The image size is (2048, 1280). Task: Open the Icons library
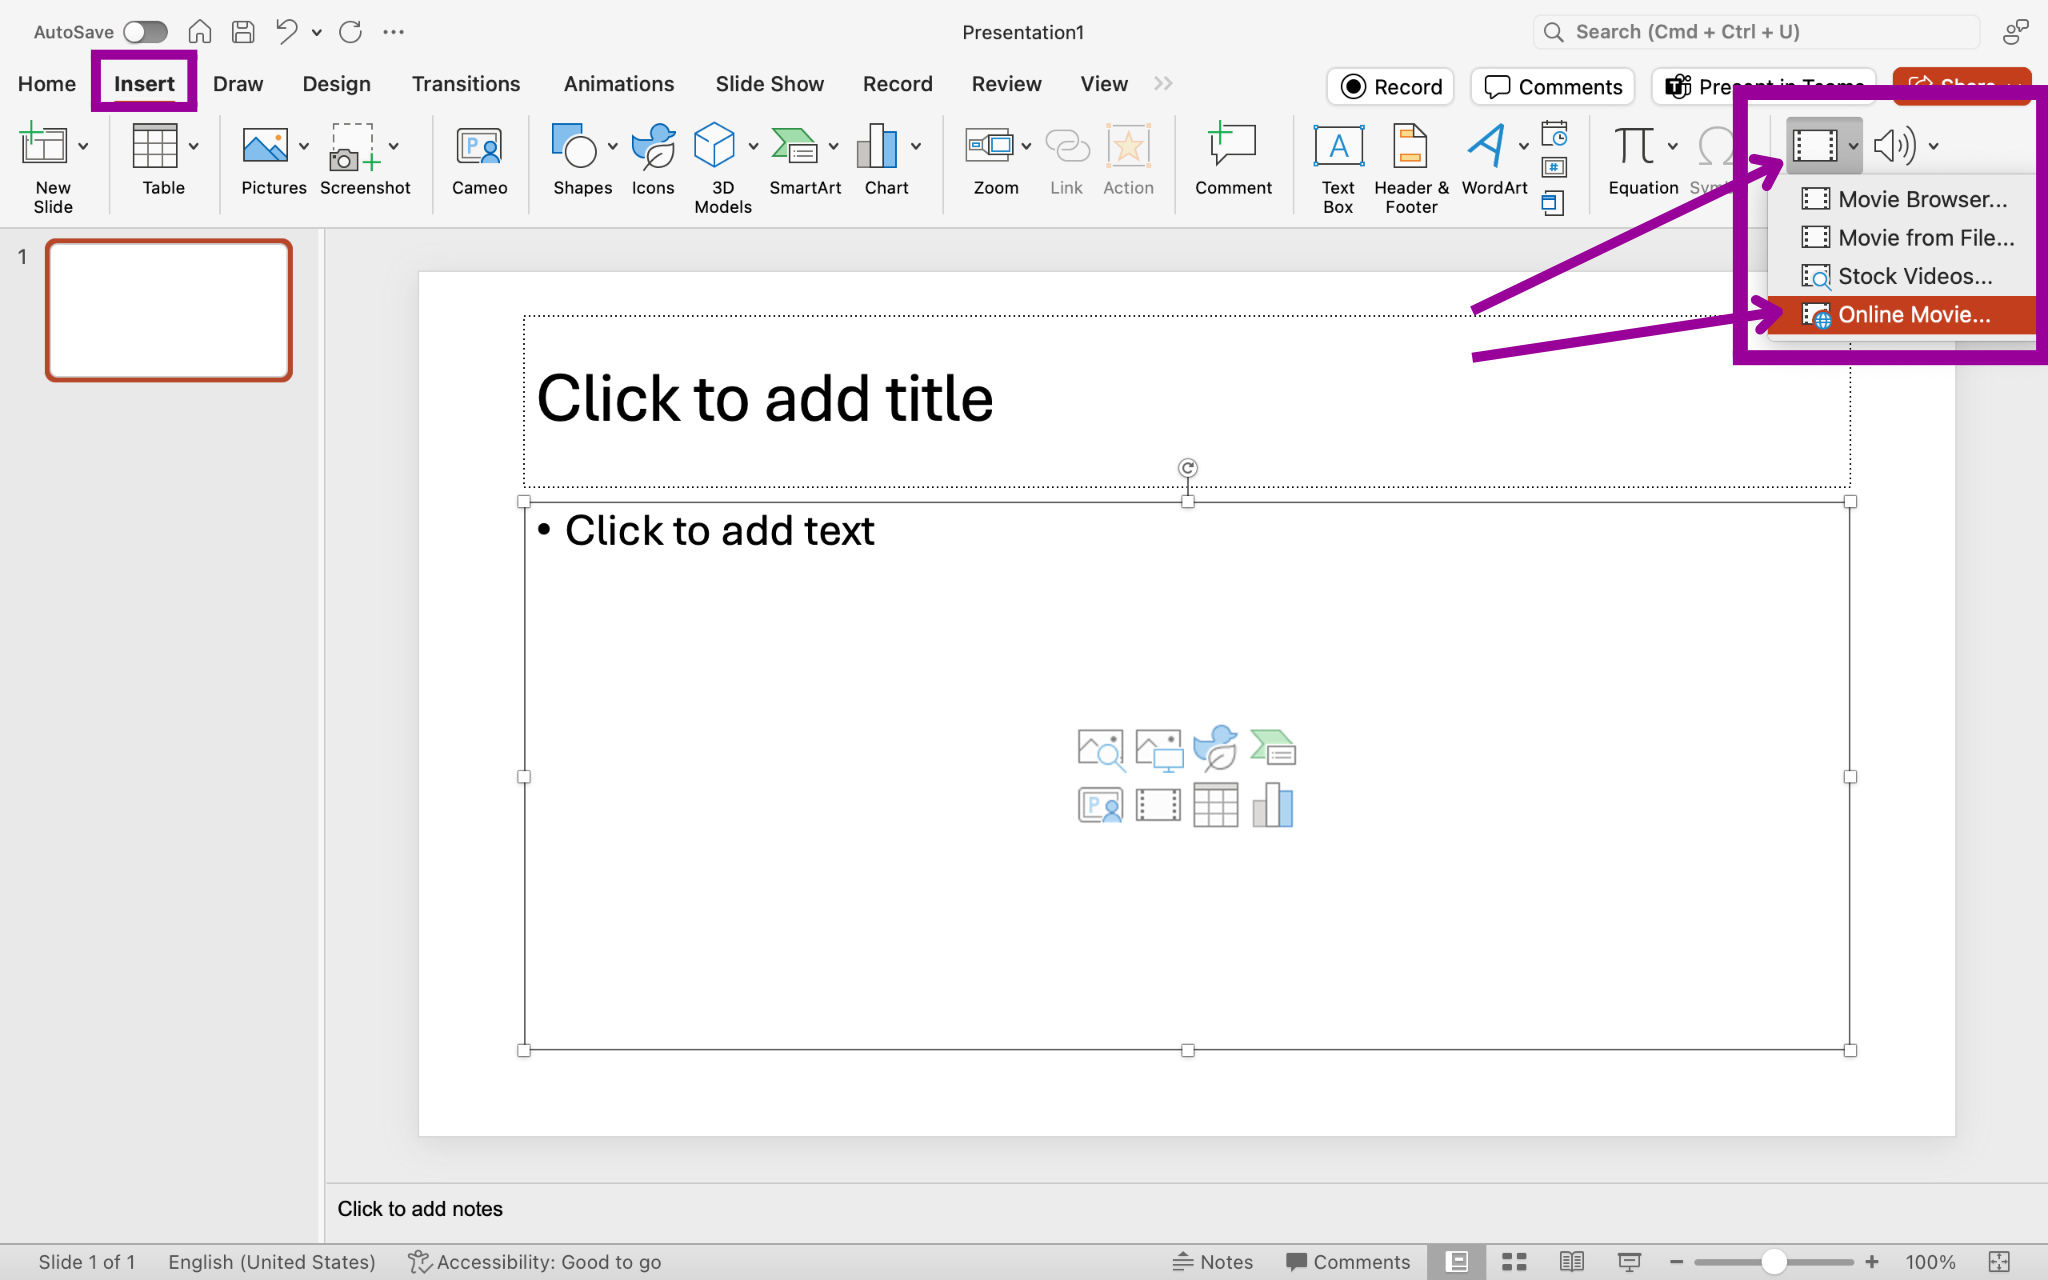point(653,146)
